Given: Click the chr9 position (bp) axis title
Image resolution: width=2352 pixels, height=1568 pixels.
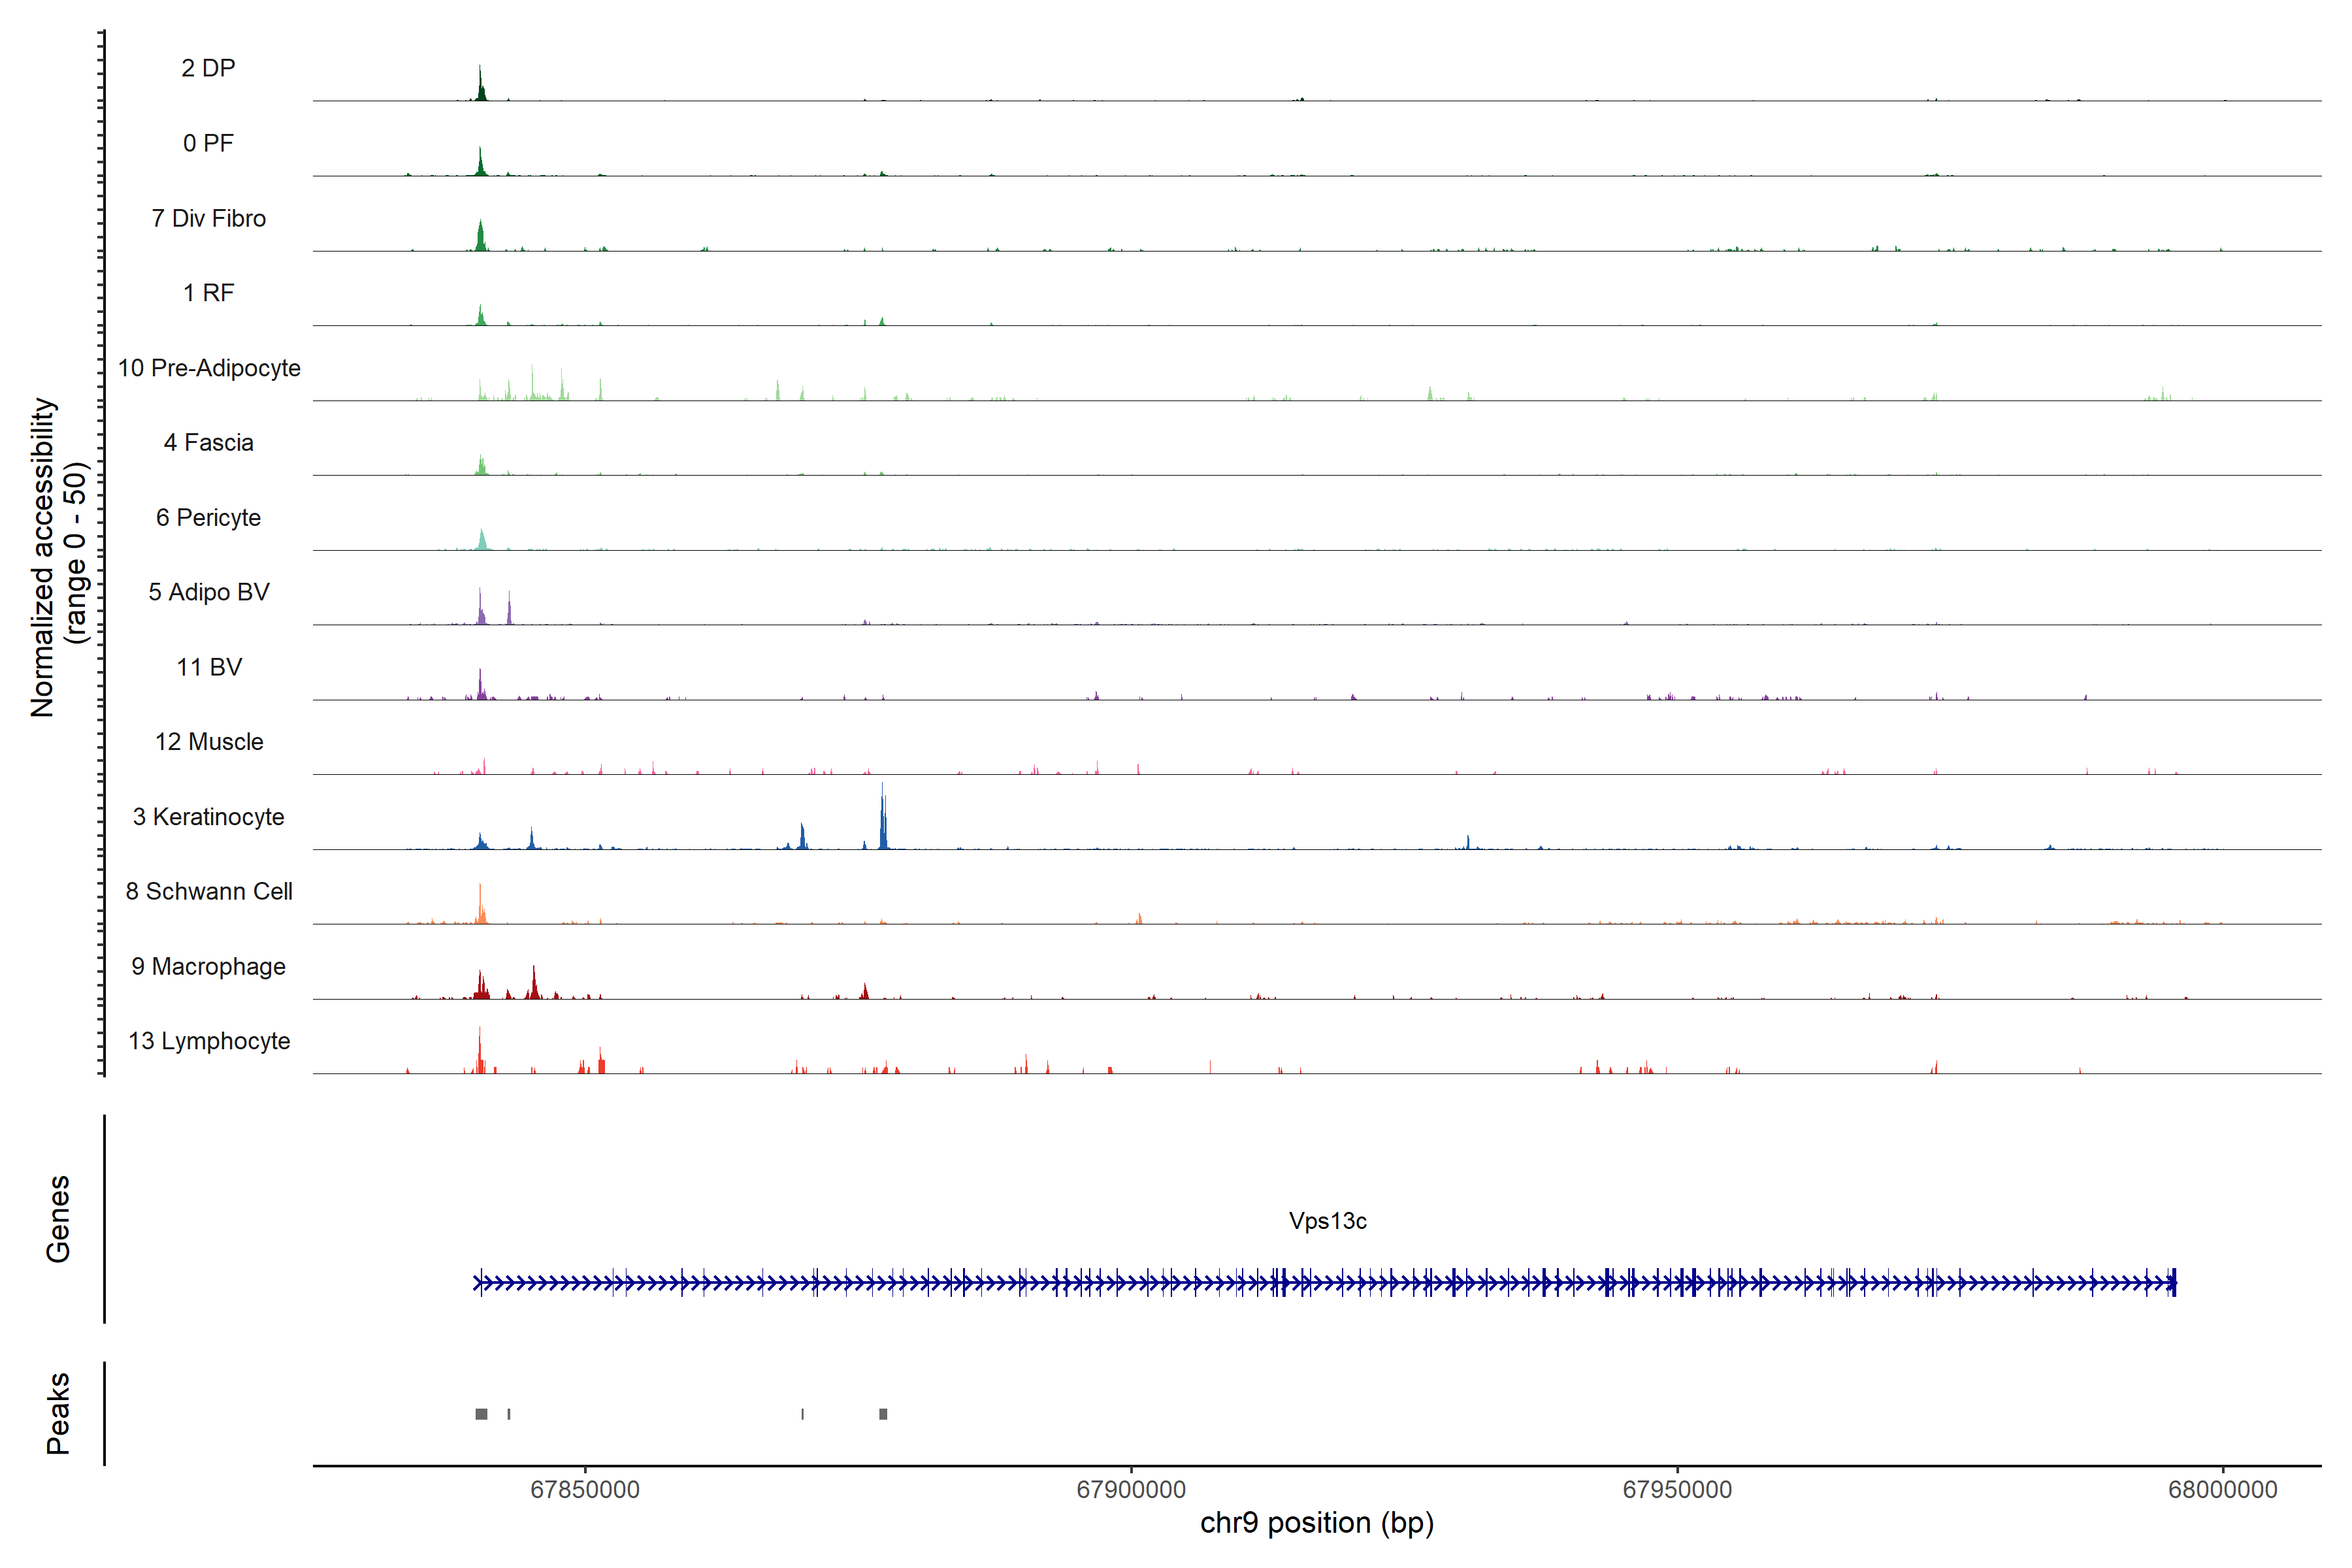Looking at the screenshot, I should 1316,1523.
